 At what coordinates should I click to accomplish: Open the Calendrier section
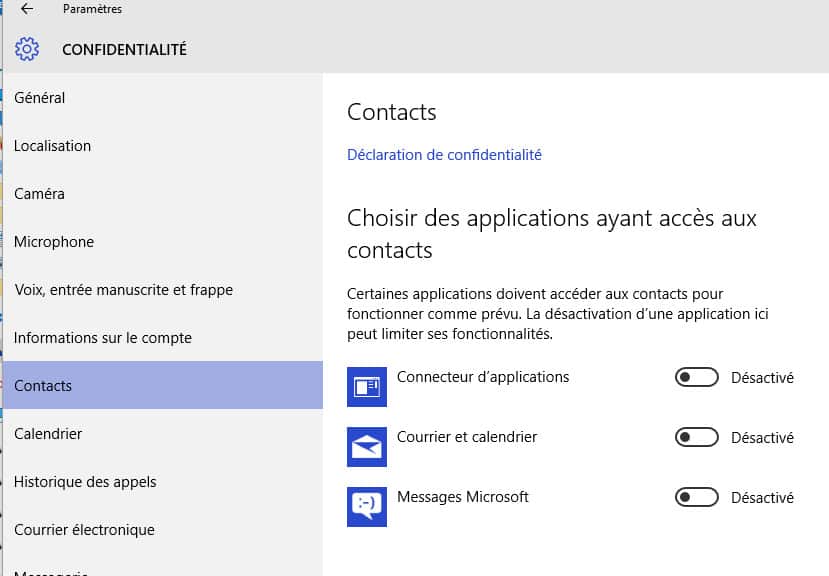tap(163, 434)
